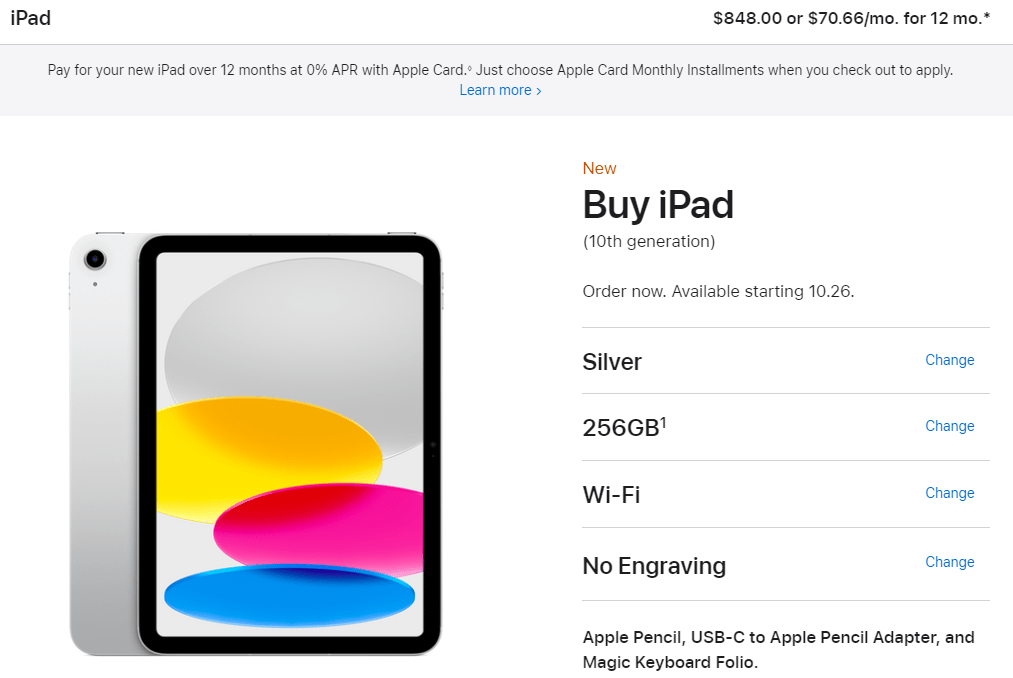This screenshot has height=678, width=1013.
Task: Open the Learn more link about Apple Card
Action: [x=494, y=90]
